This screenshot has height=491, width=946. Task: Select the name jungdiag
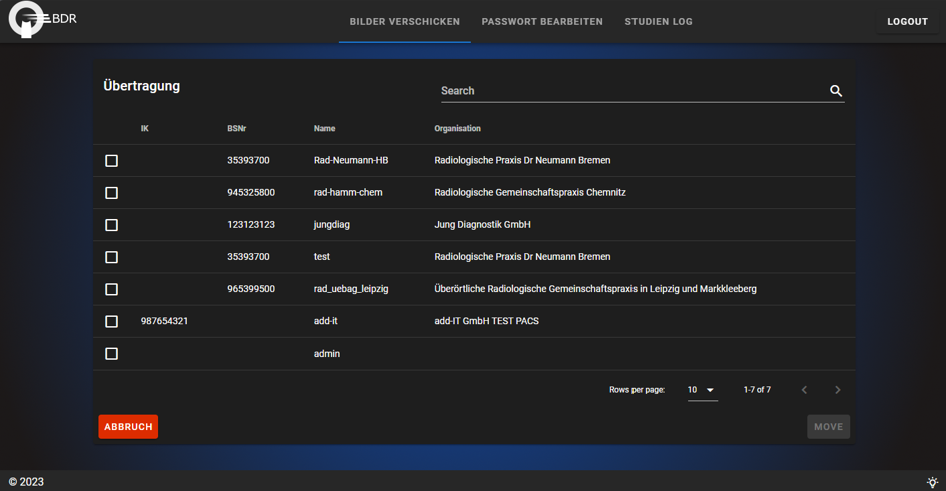[x=332, y=224]
